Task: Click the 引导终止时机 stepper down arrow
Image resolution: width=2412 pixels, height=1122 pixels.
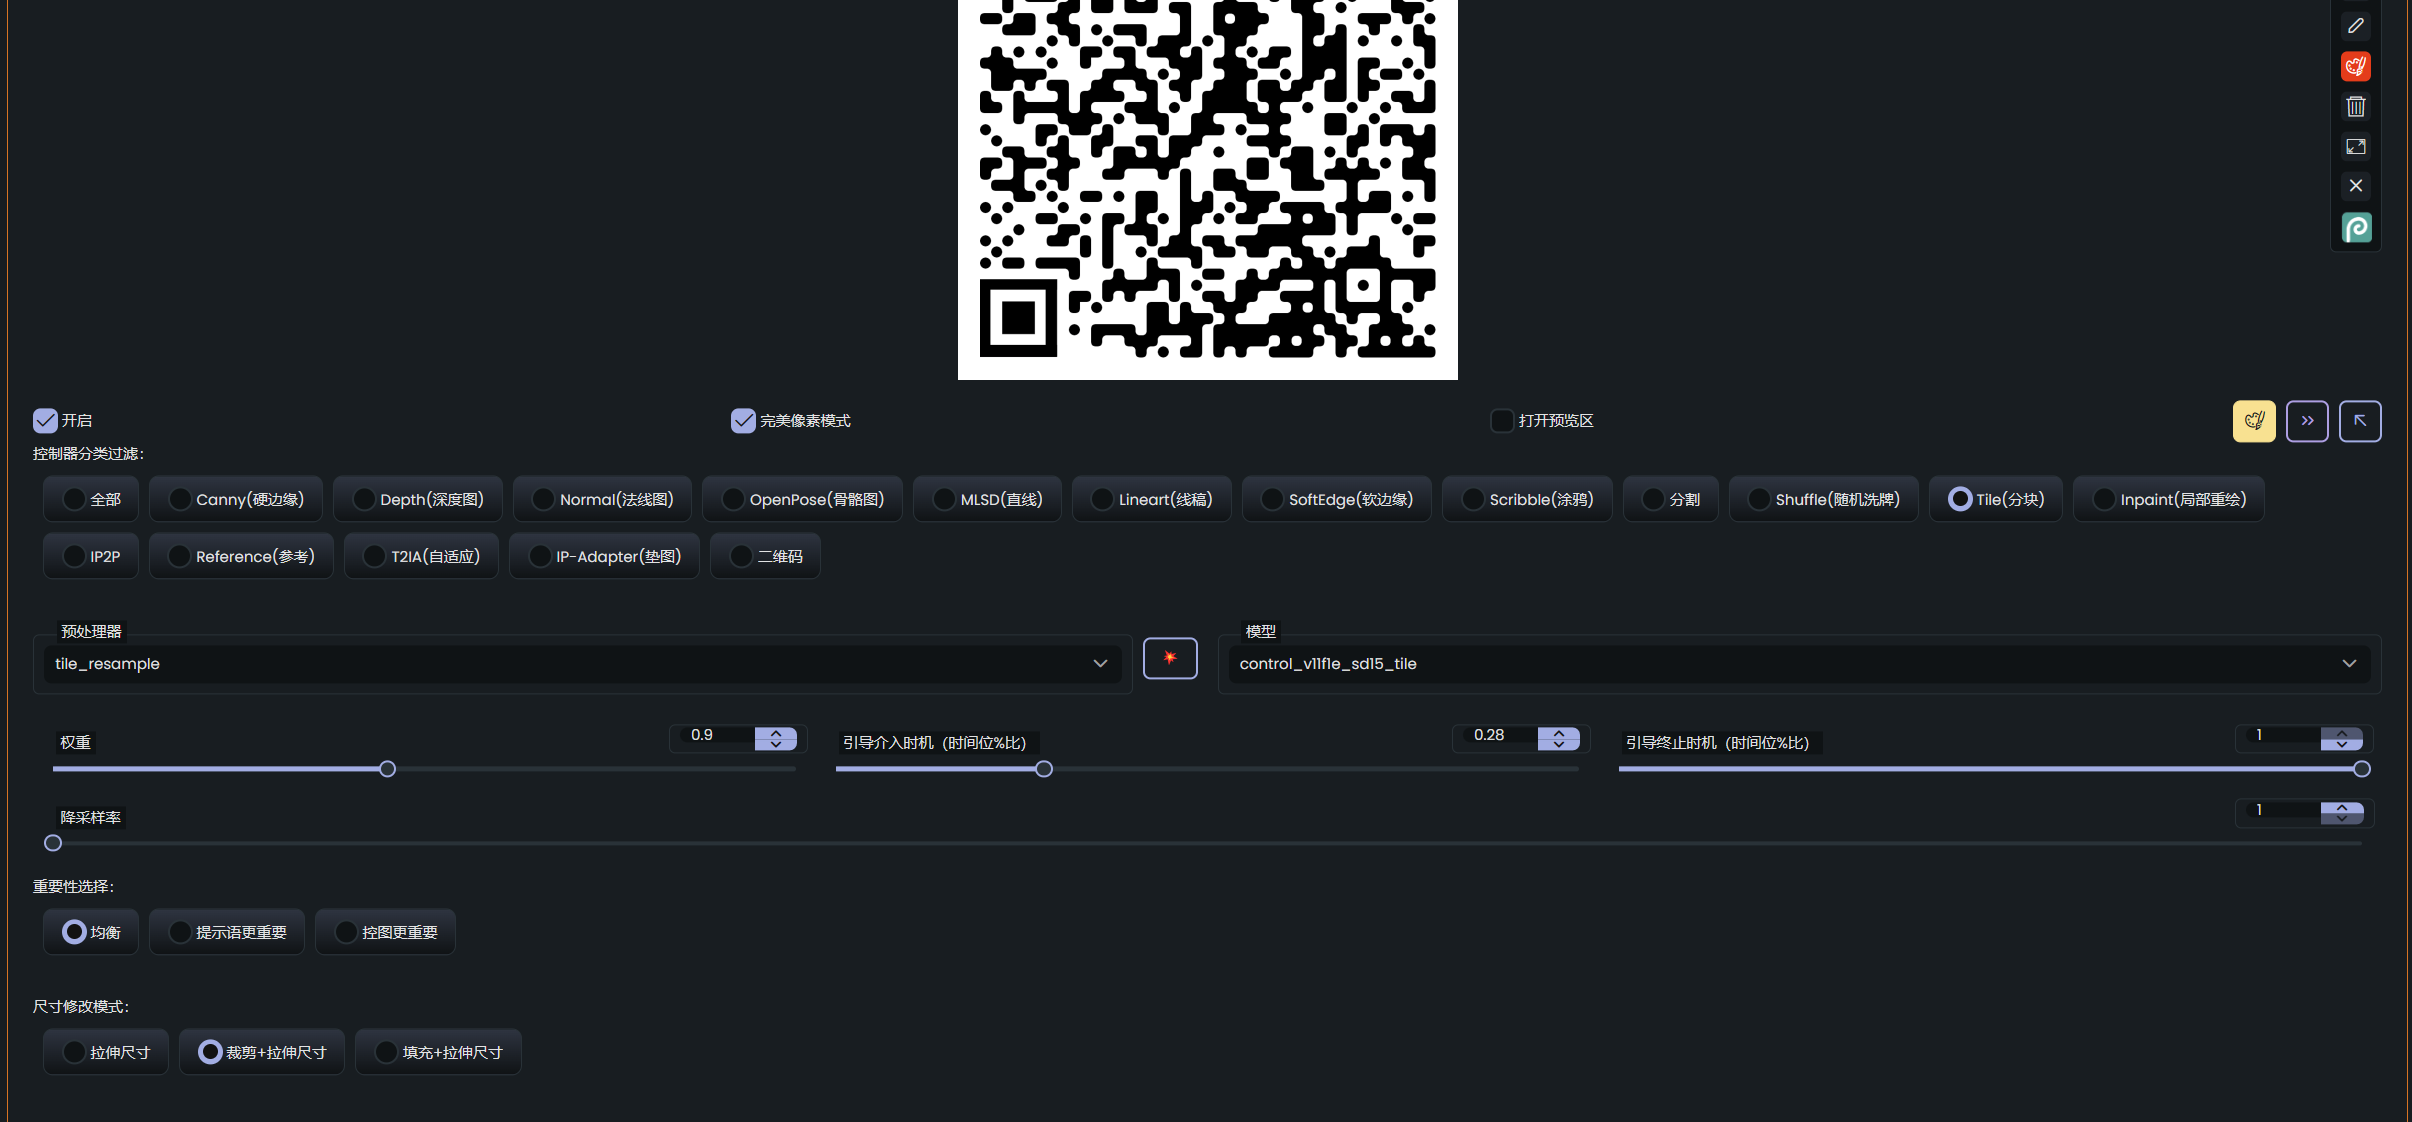Action: [x=2342, y=744]
